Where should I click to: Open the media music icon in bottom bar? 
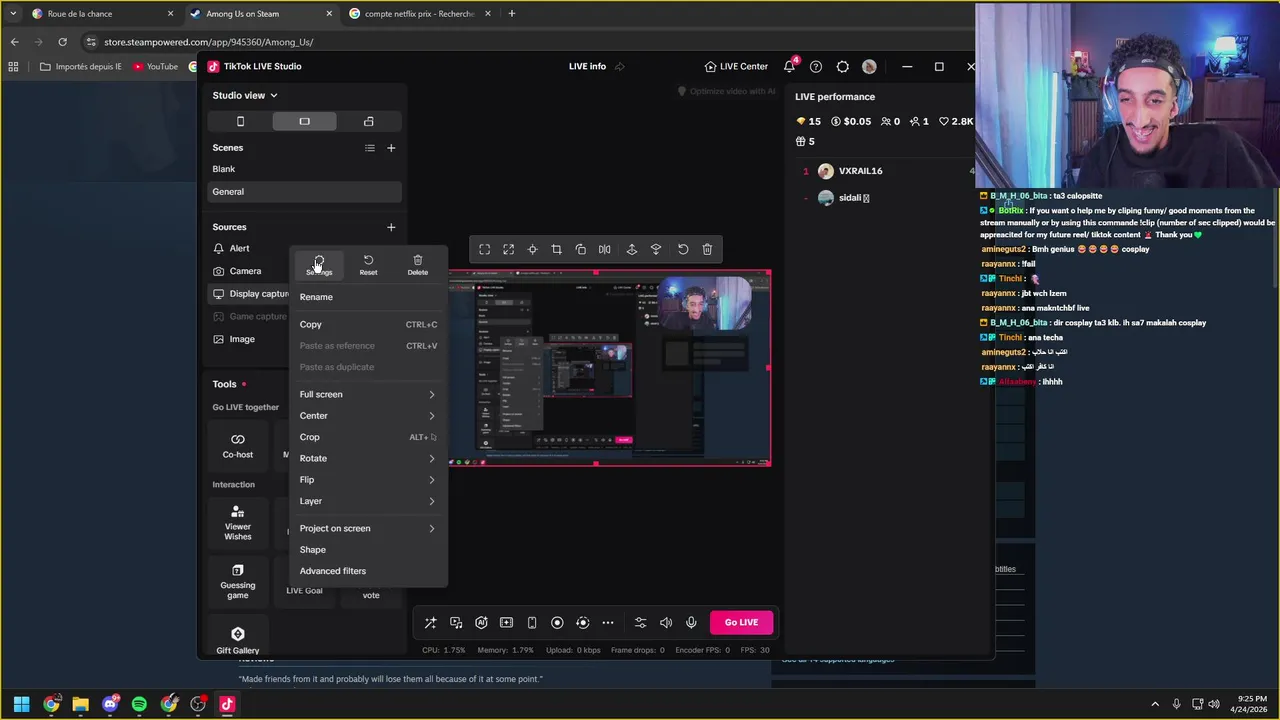tap(456, 623)
